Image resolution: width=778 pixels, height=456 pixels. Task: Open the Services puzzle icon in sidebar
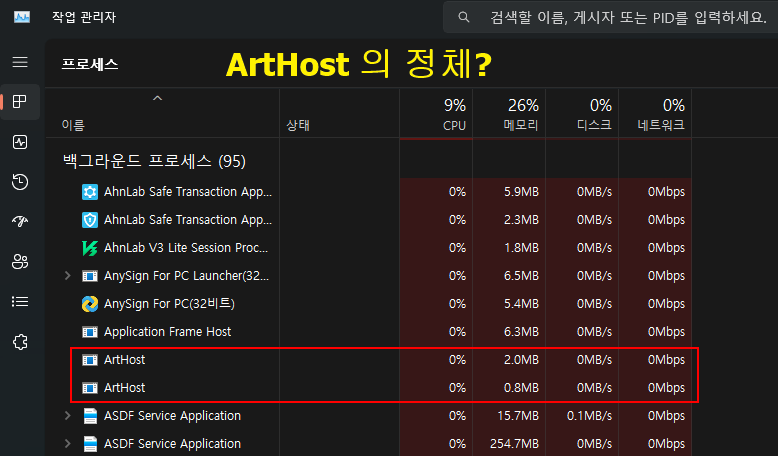20,342
